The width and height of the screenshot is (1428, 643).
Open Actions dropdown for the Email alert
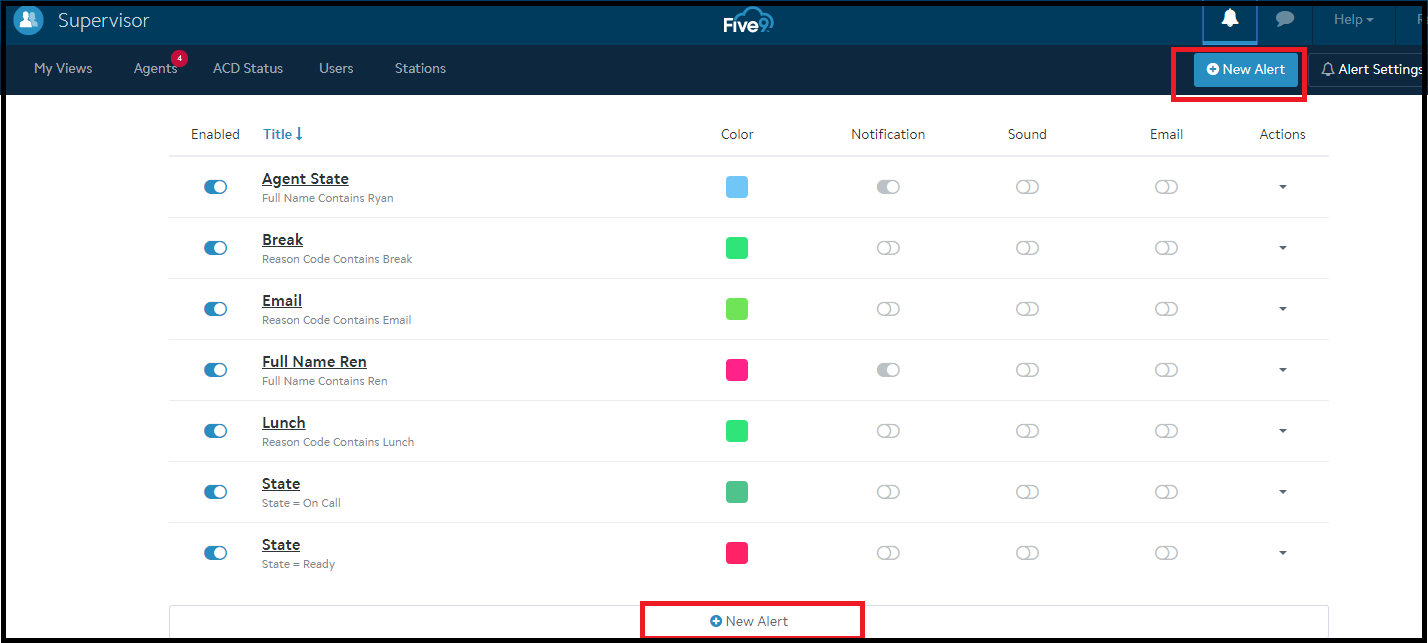(1282, 308)
